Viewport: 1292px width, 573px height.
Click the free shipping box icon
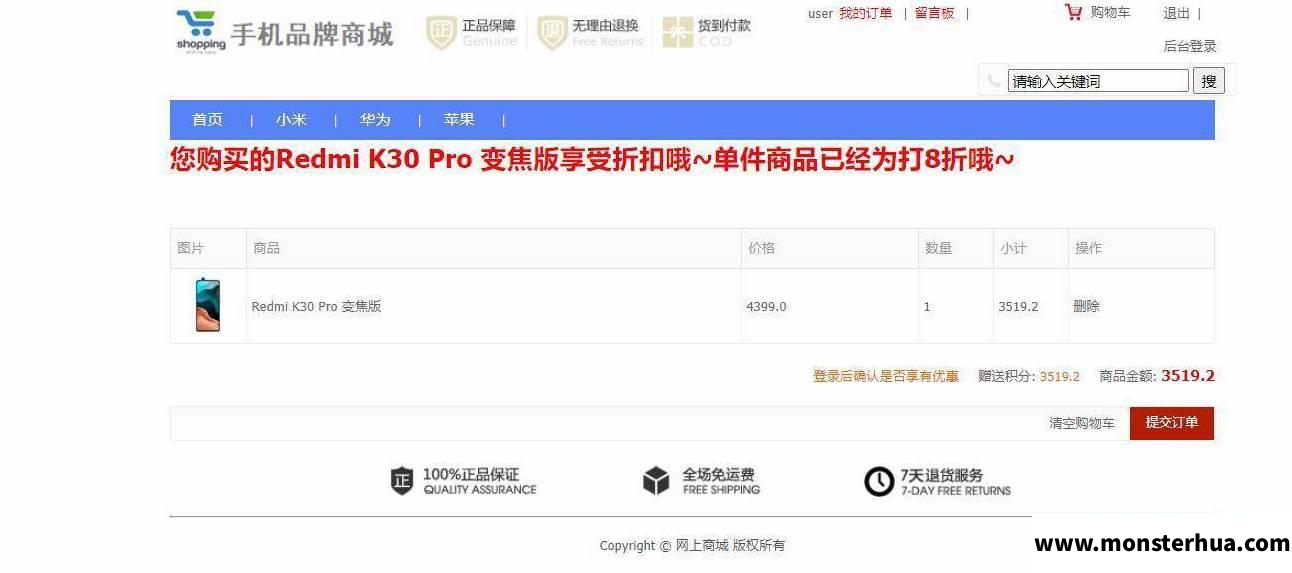pos(656,481)
